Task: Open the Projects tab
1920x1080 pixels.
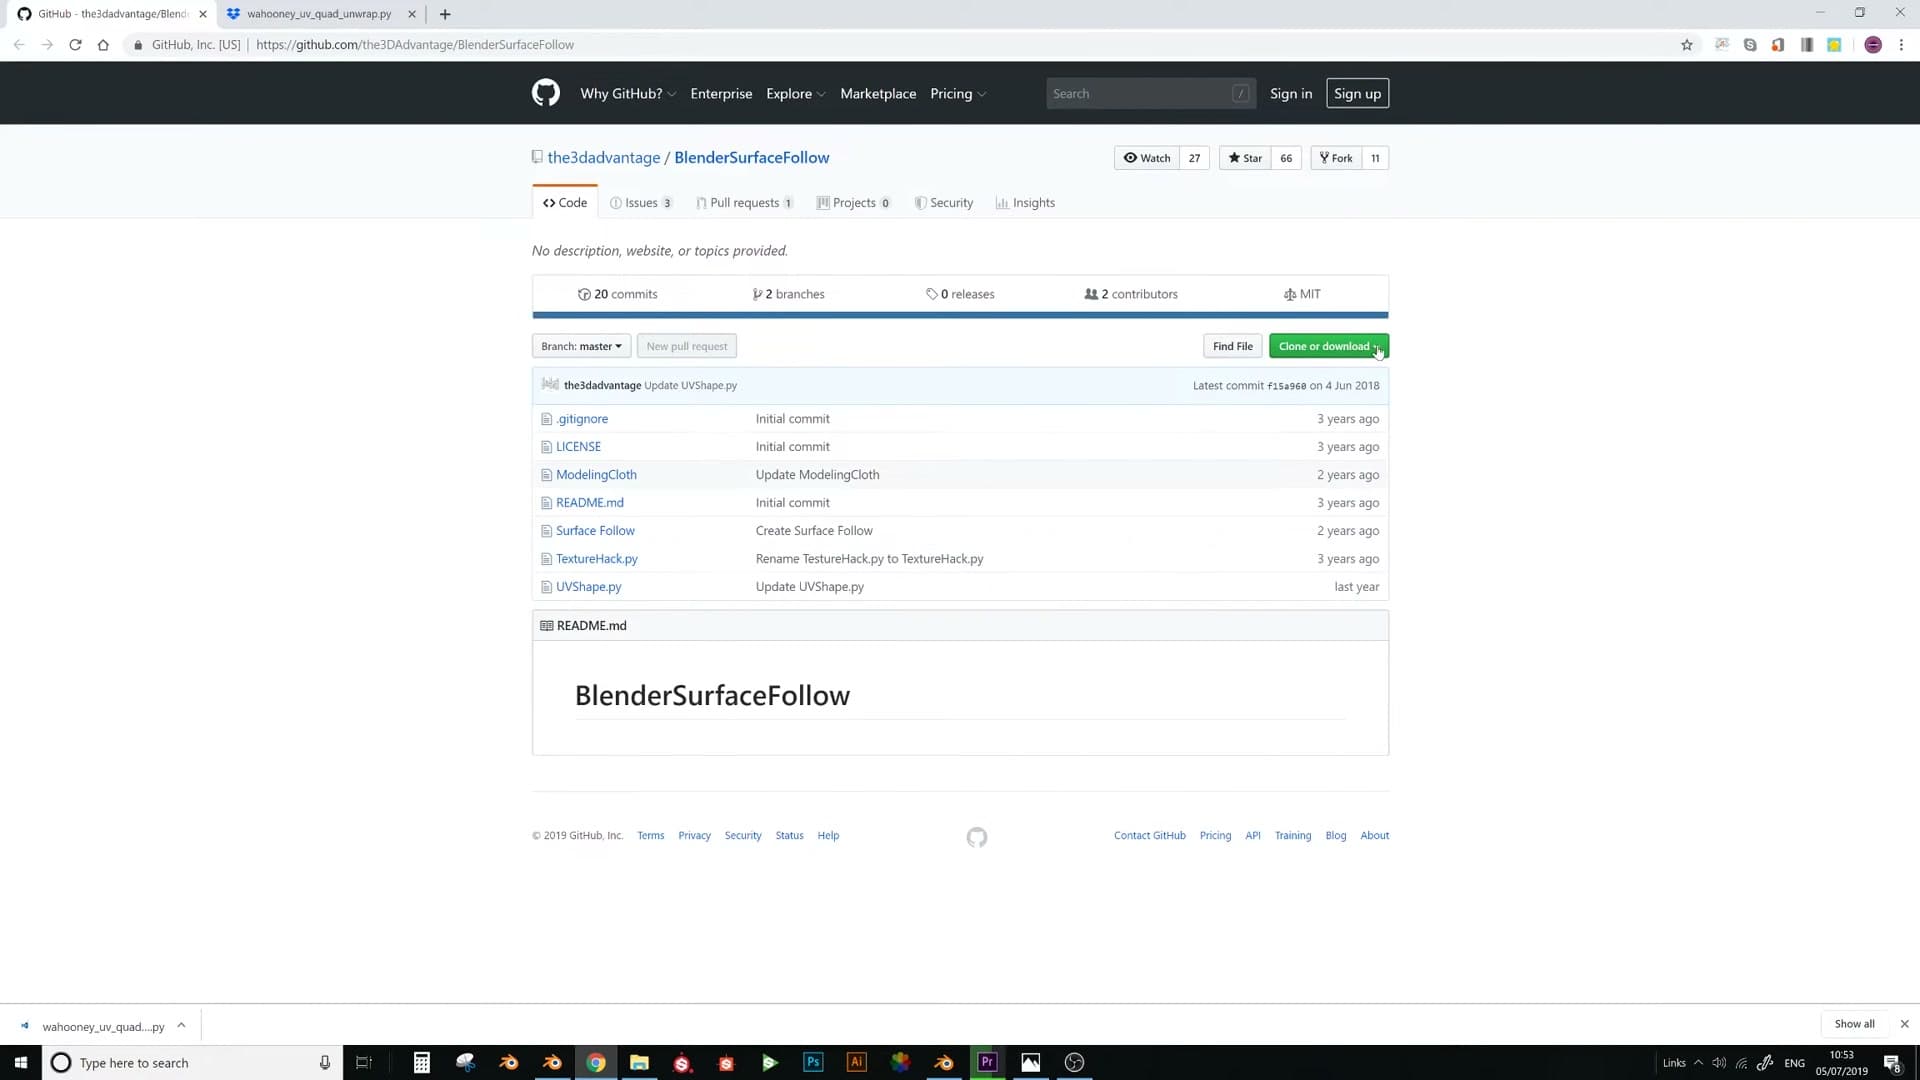Action: coord(853,202)
